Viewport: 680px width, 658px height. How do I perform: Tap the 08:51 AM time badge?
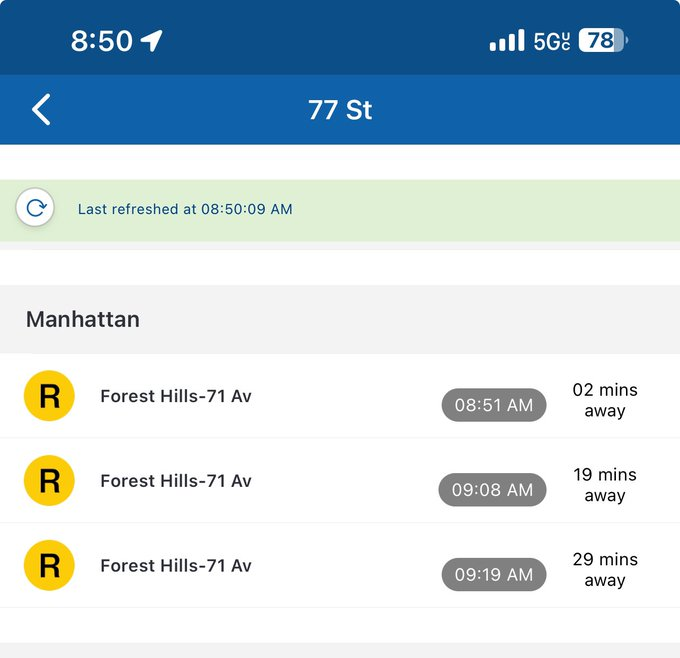click(x=494, y=405)
